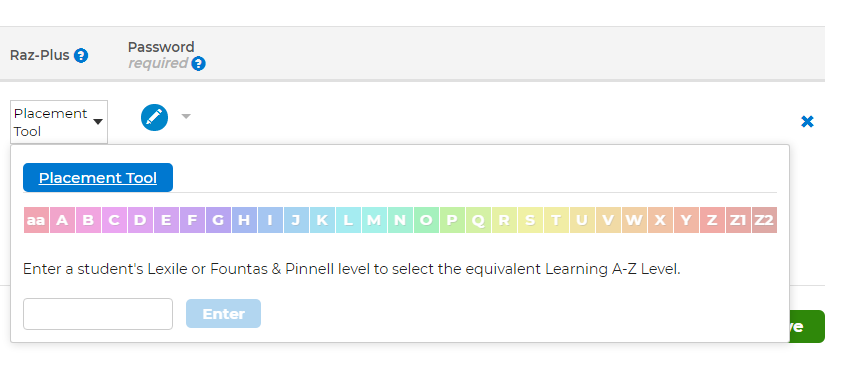Viewport: 852px width, 382px height.
Task: Choose level G purple swatch
Action: (x=218, y=220)
